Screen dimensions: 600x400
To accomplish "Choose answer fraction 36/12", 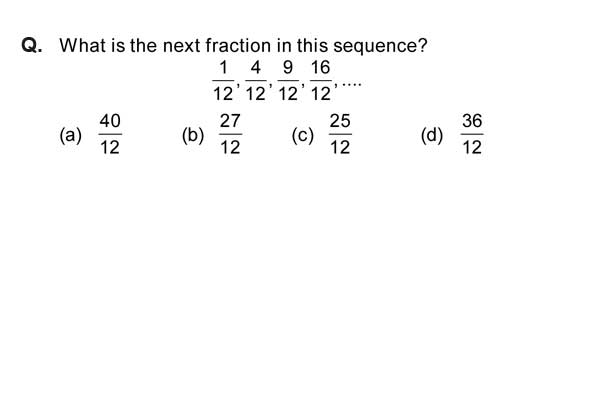I will click(472, 134).
